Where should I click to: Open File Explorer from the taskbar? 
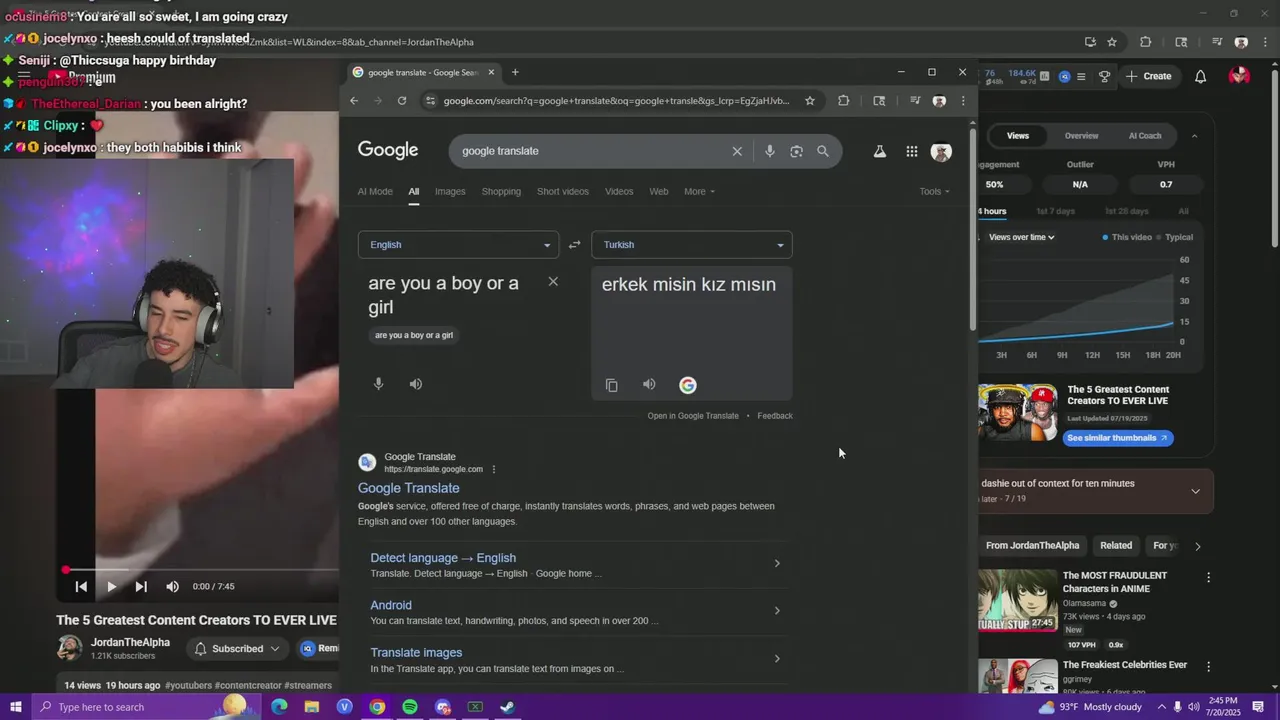(312, 707)
